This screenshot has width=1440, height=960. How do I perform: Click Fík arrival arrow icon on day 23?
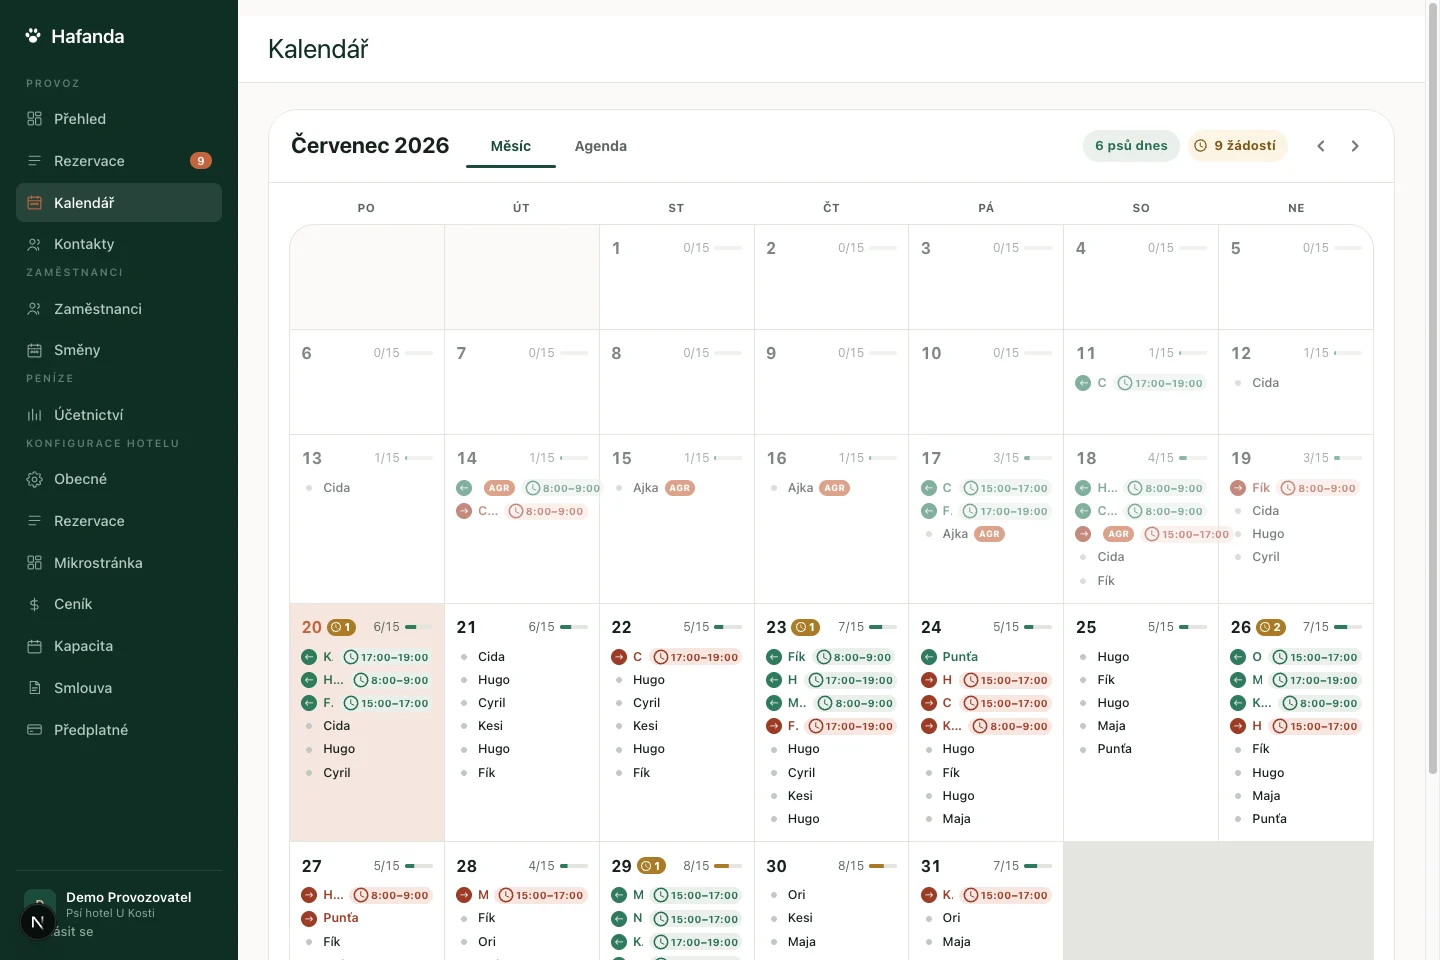[x=774, y=657]
